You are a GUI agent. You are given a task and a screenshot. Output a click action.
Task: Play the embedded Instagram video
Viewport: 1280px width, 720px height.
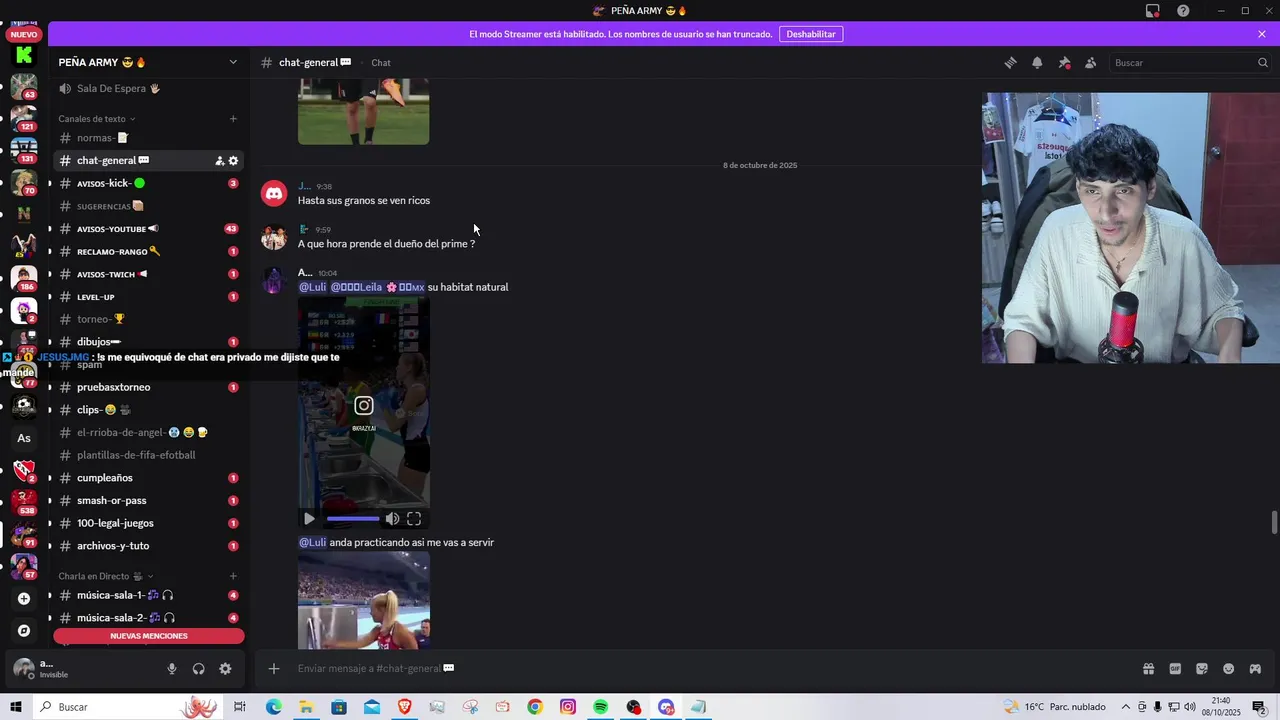[x=309, y=519]
